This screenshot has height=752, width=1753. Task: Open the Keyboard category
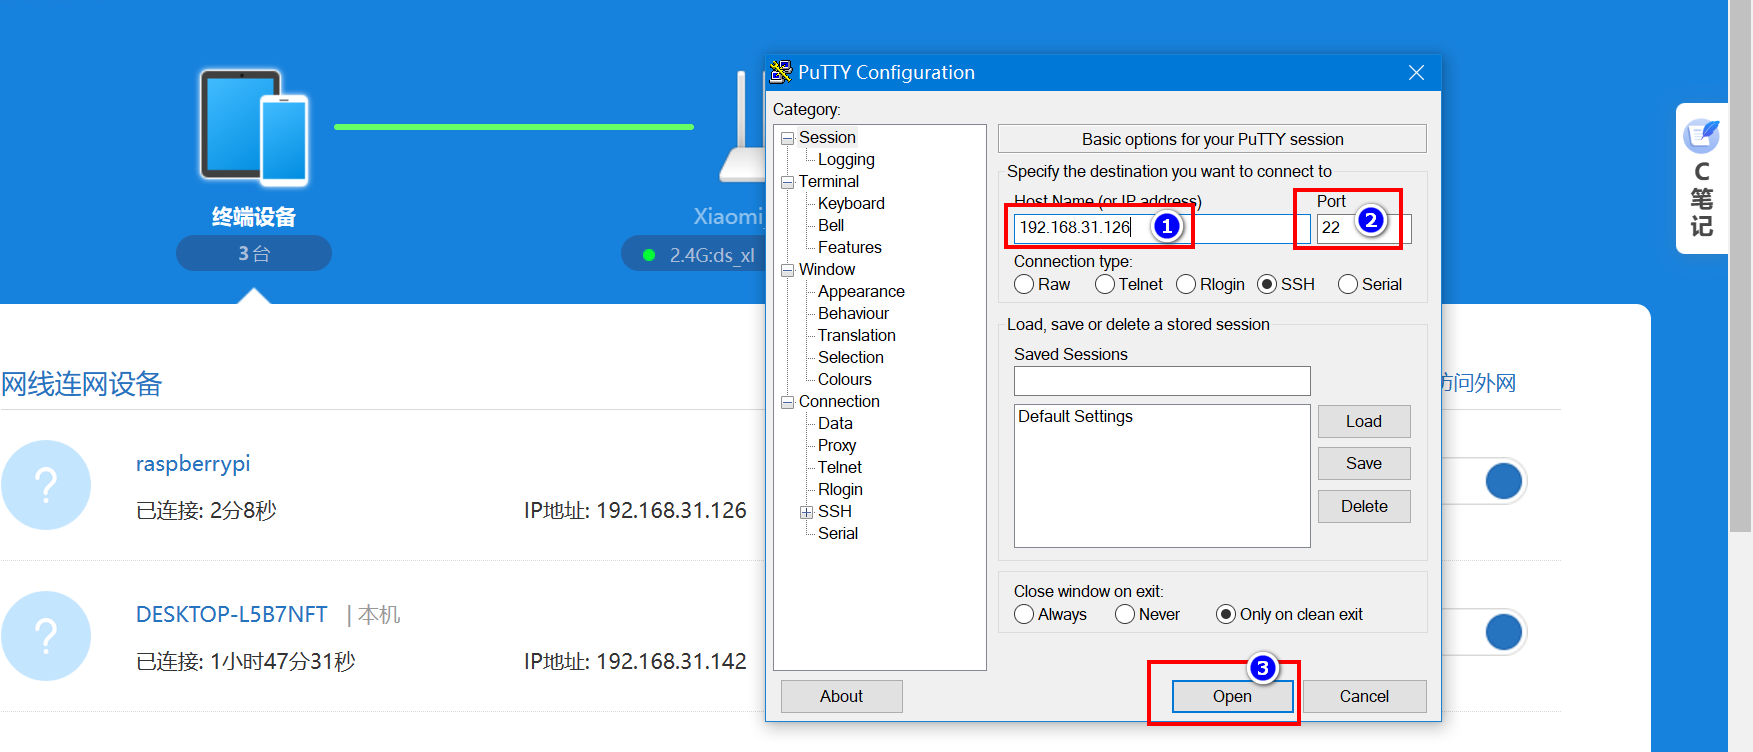[x=851, y=203]
